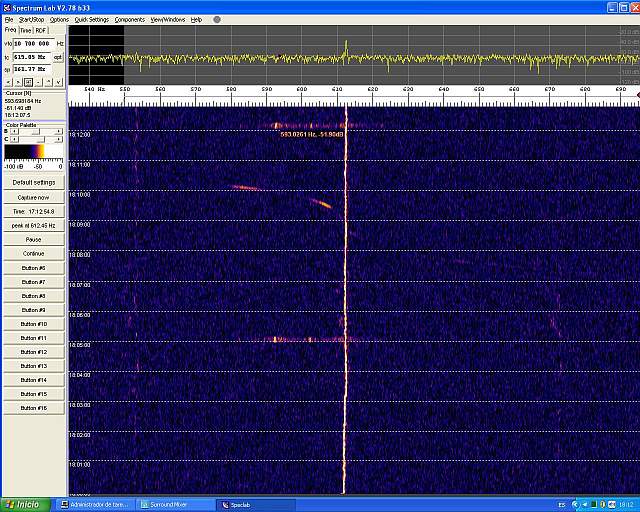Open the Components menu
640x512 pixels.
129,19
